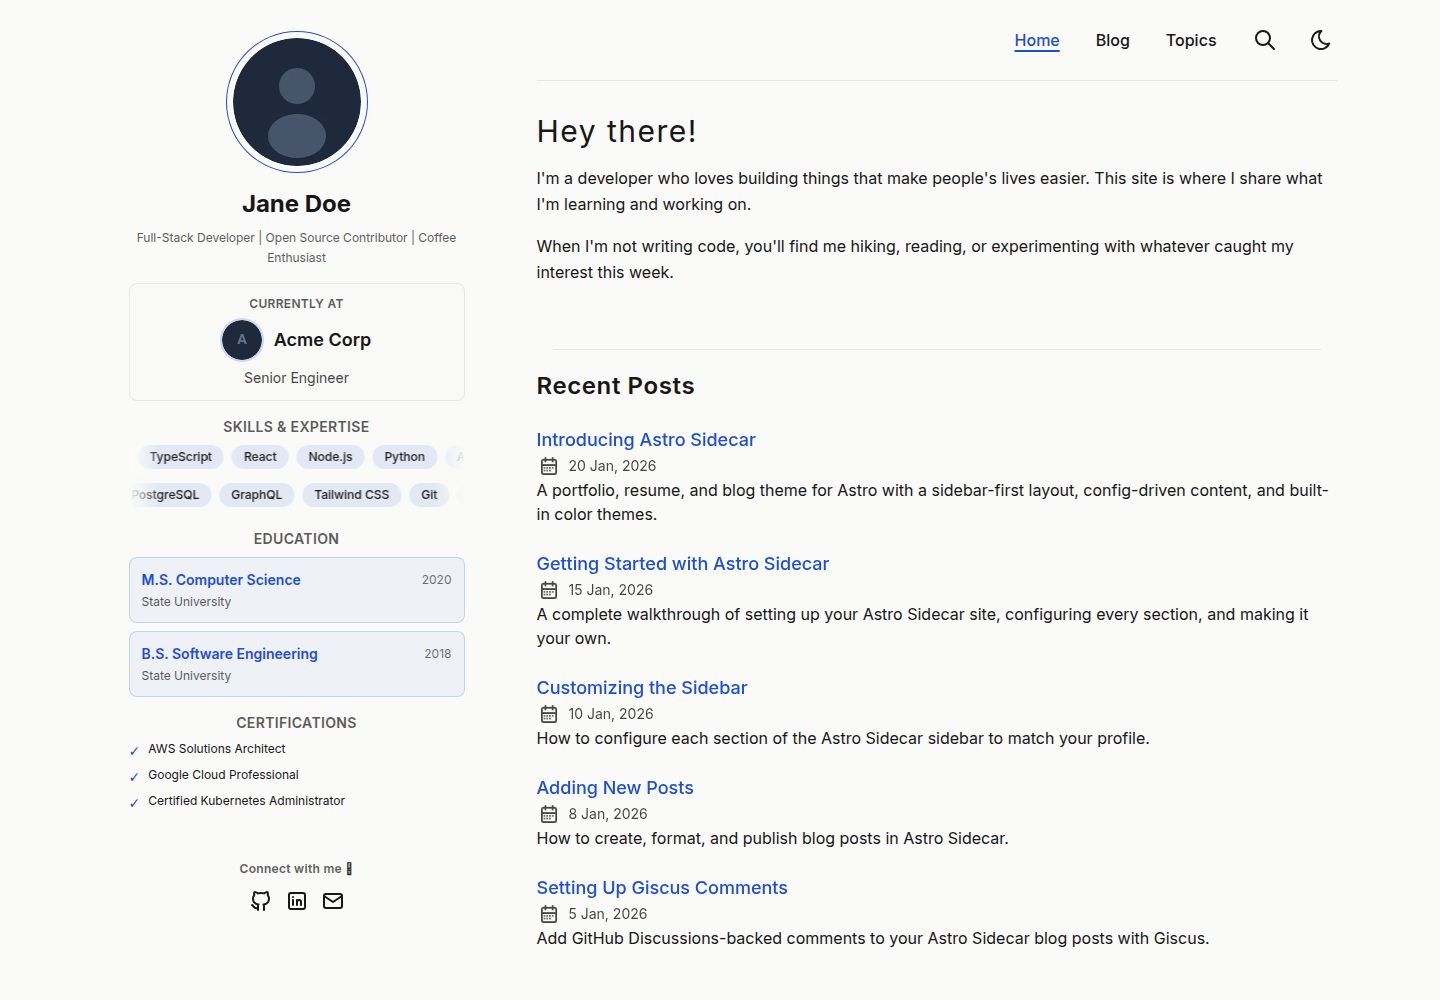The width and height of the screenshot is (1440, 1000).
Task: Open Customizing the Sidebar post
Action: [x=642, y=688]
